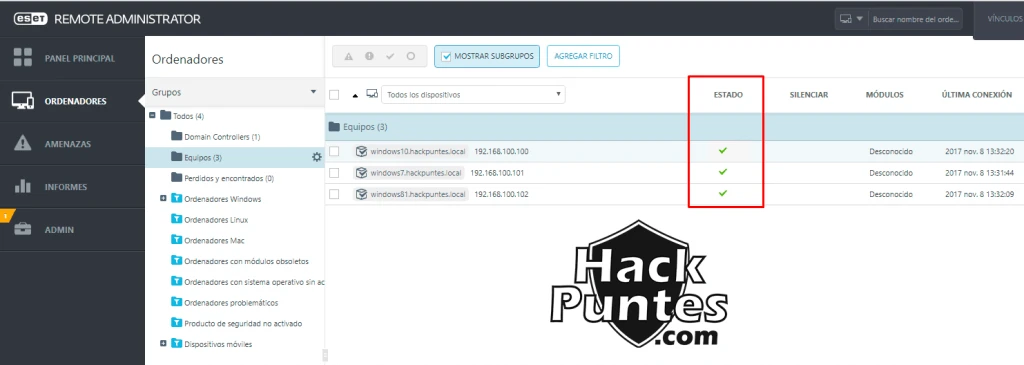
Task: Open the Admin briefcase icon
Action: [x=23, y=229]
